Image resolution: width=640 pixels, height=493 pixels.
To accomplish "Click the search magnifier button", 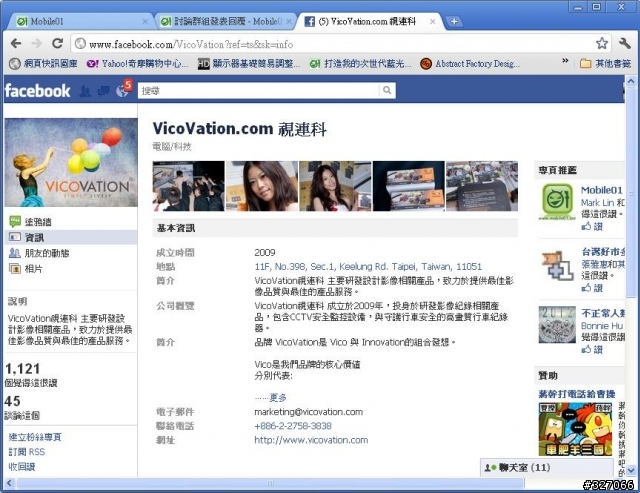I will tap(387, 91).
